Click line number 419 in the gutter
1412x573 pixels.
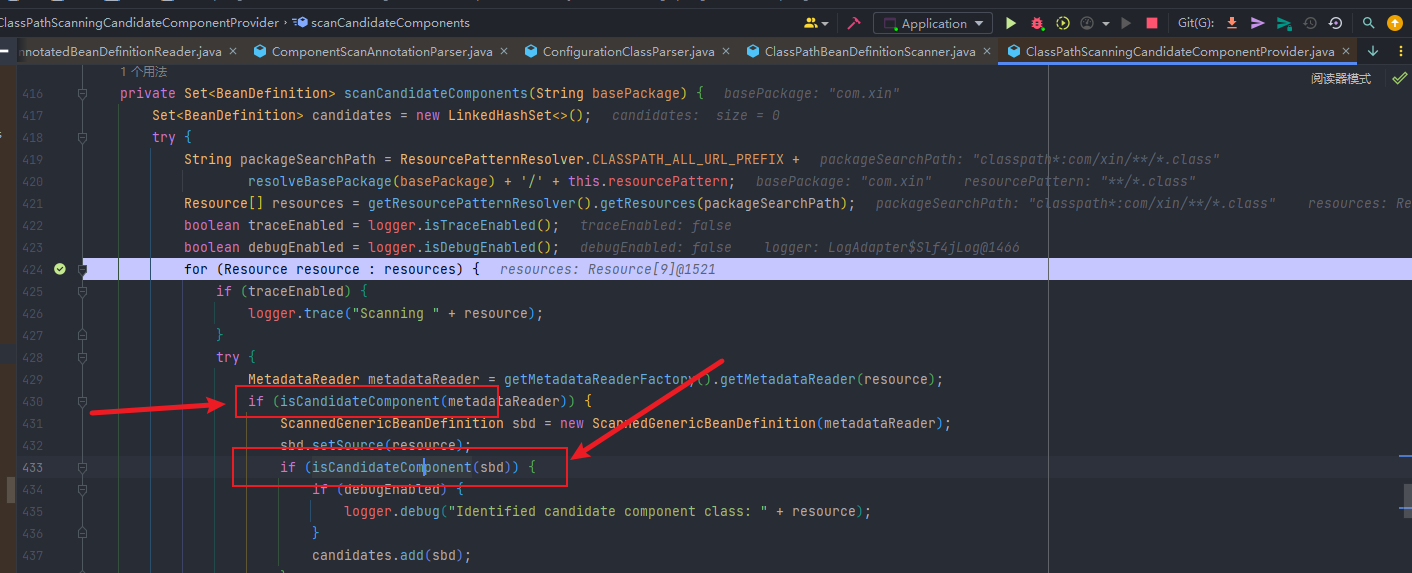(32, 159)
